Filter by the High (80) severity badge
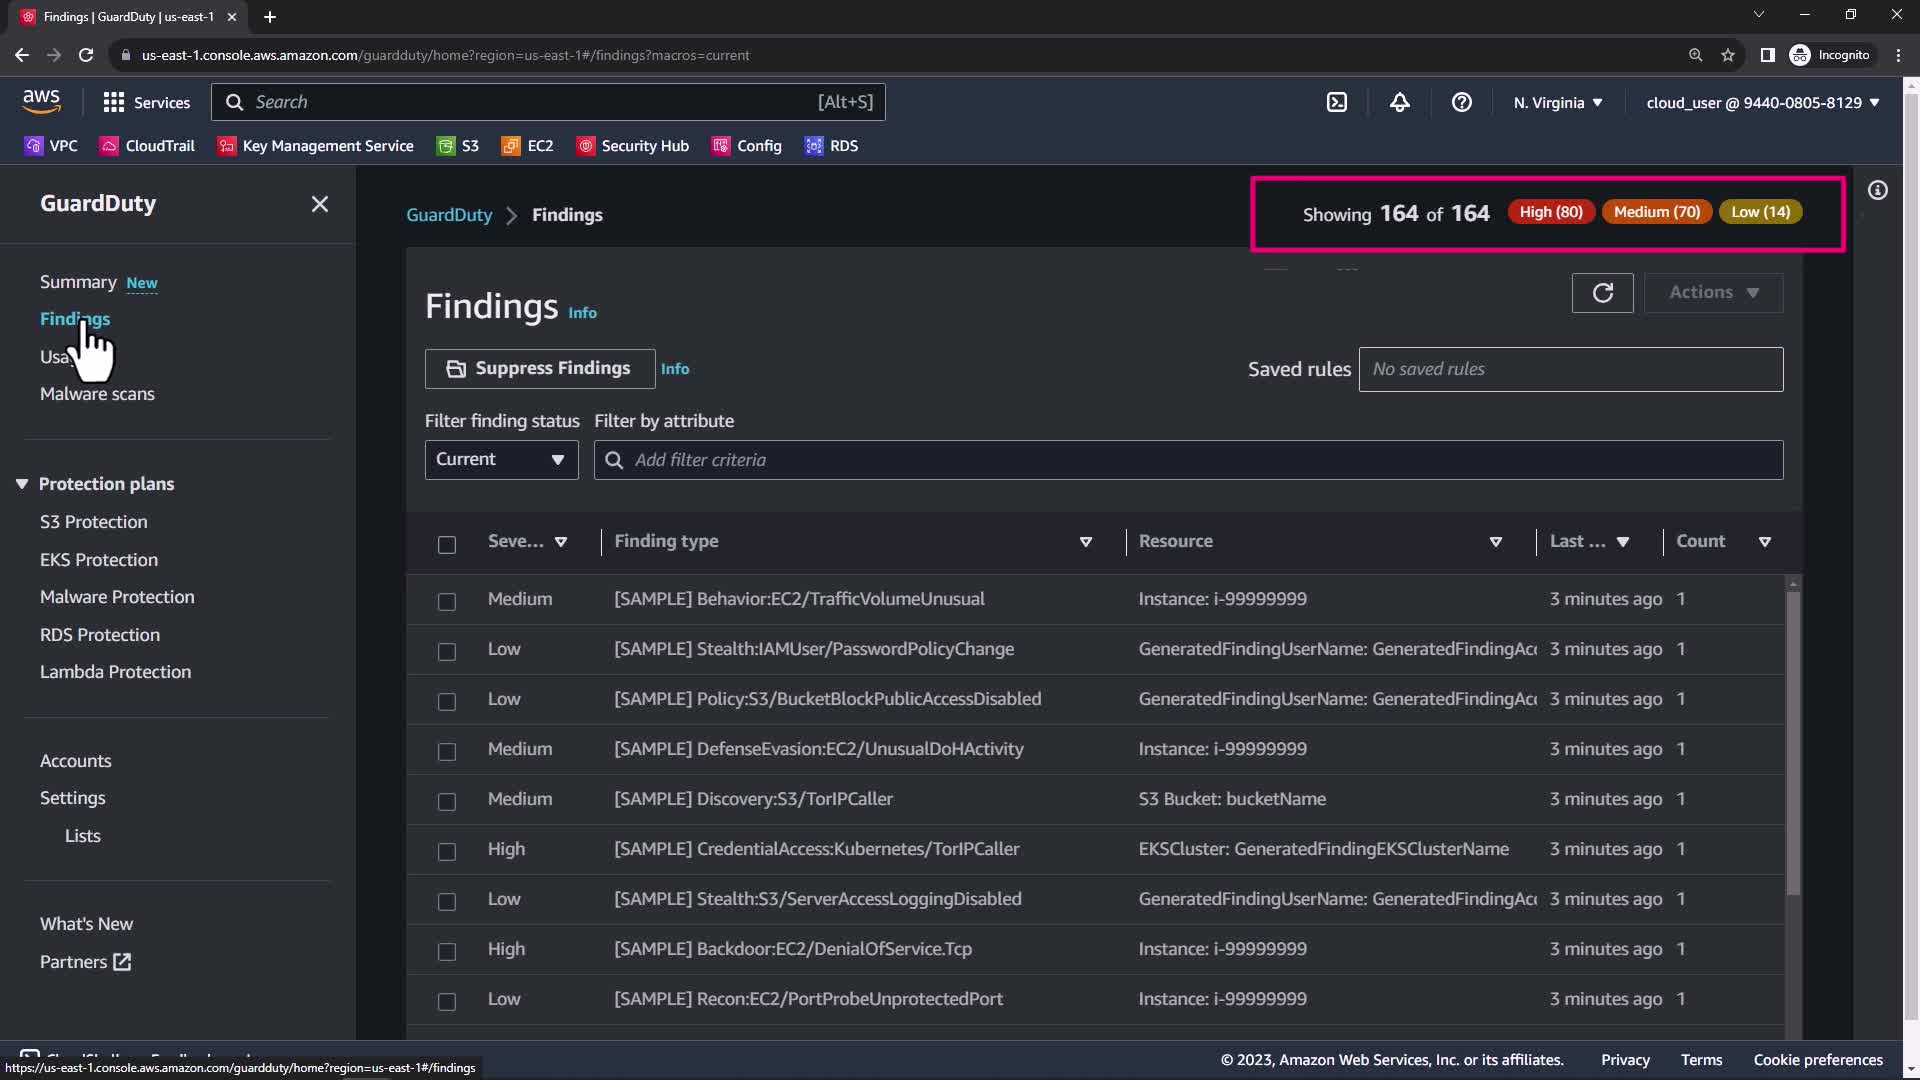 coord(1550,212)
